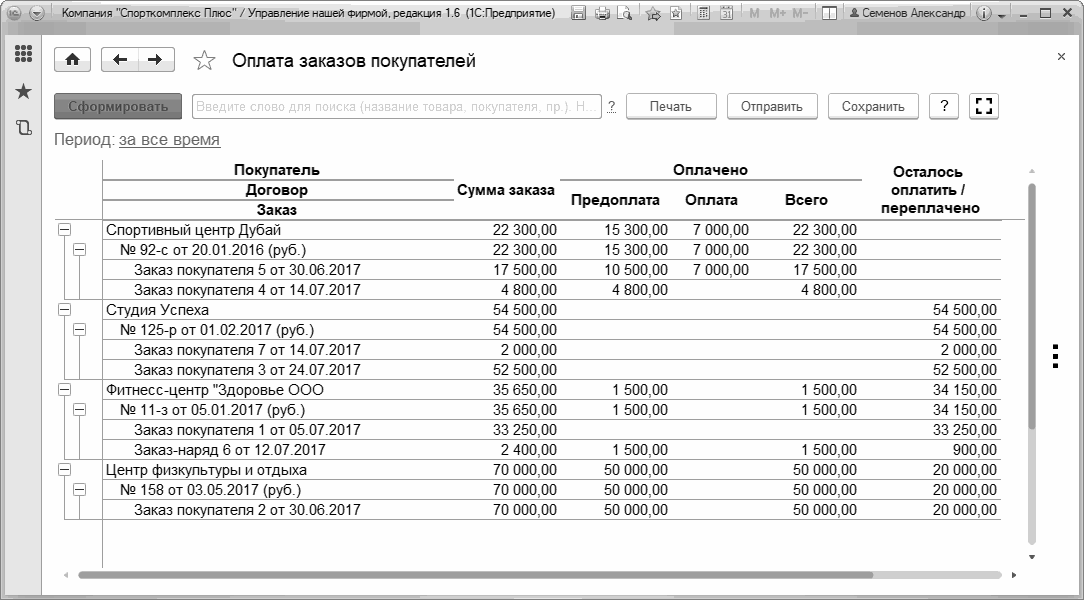This screenshot has height=600, width=1084.
Task: Collapse Фитнесс-центр "Здоровье ООО group
Action: (x=64, y=390)
